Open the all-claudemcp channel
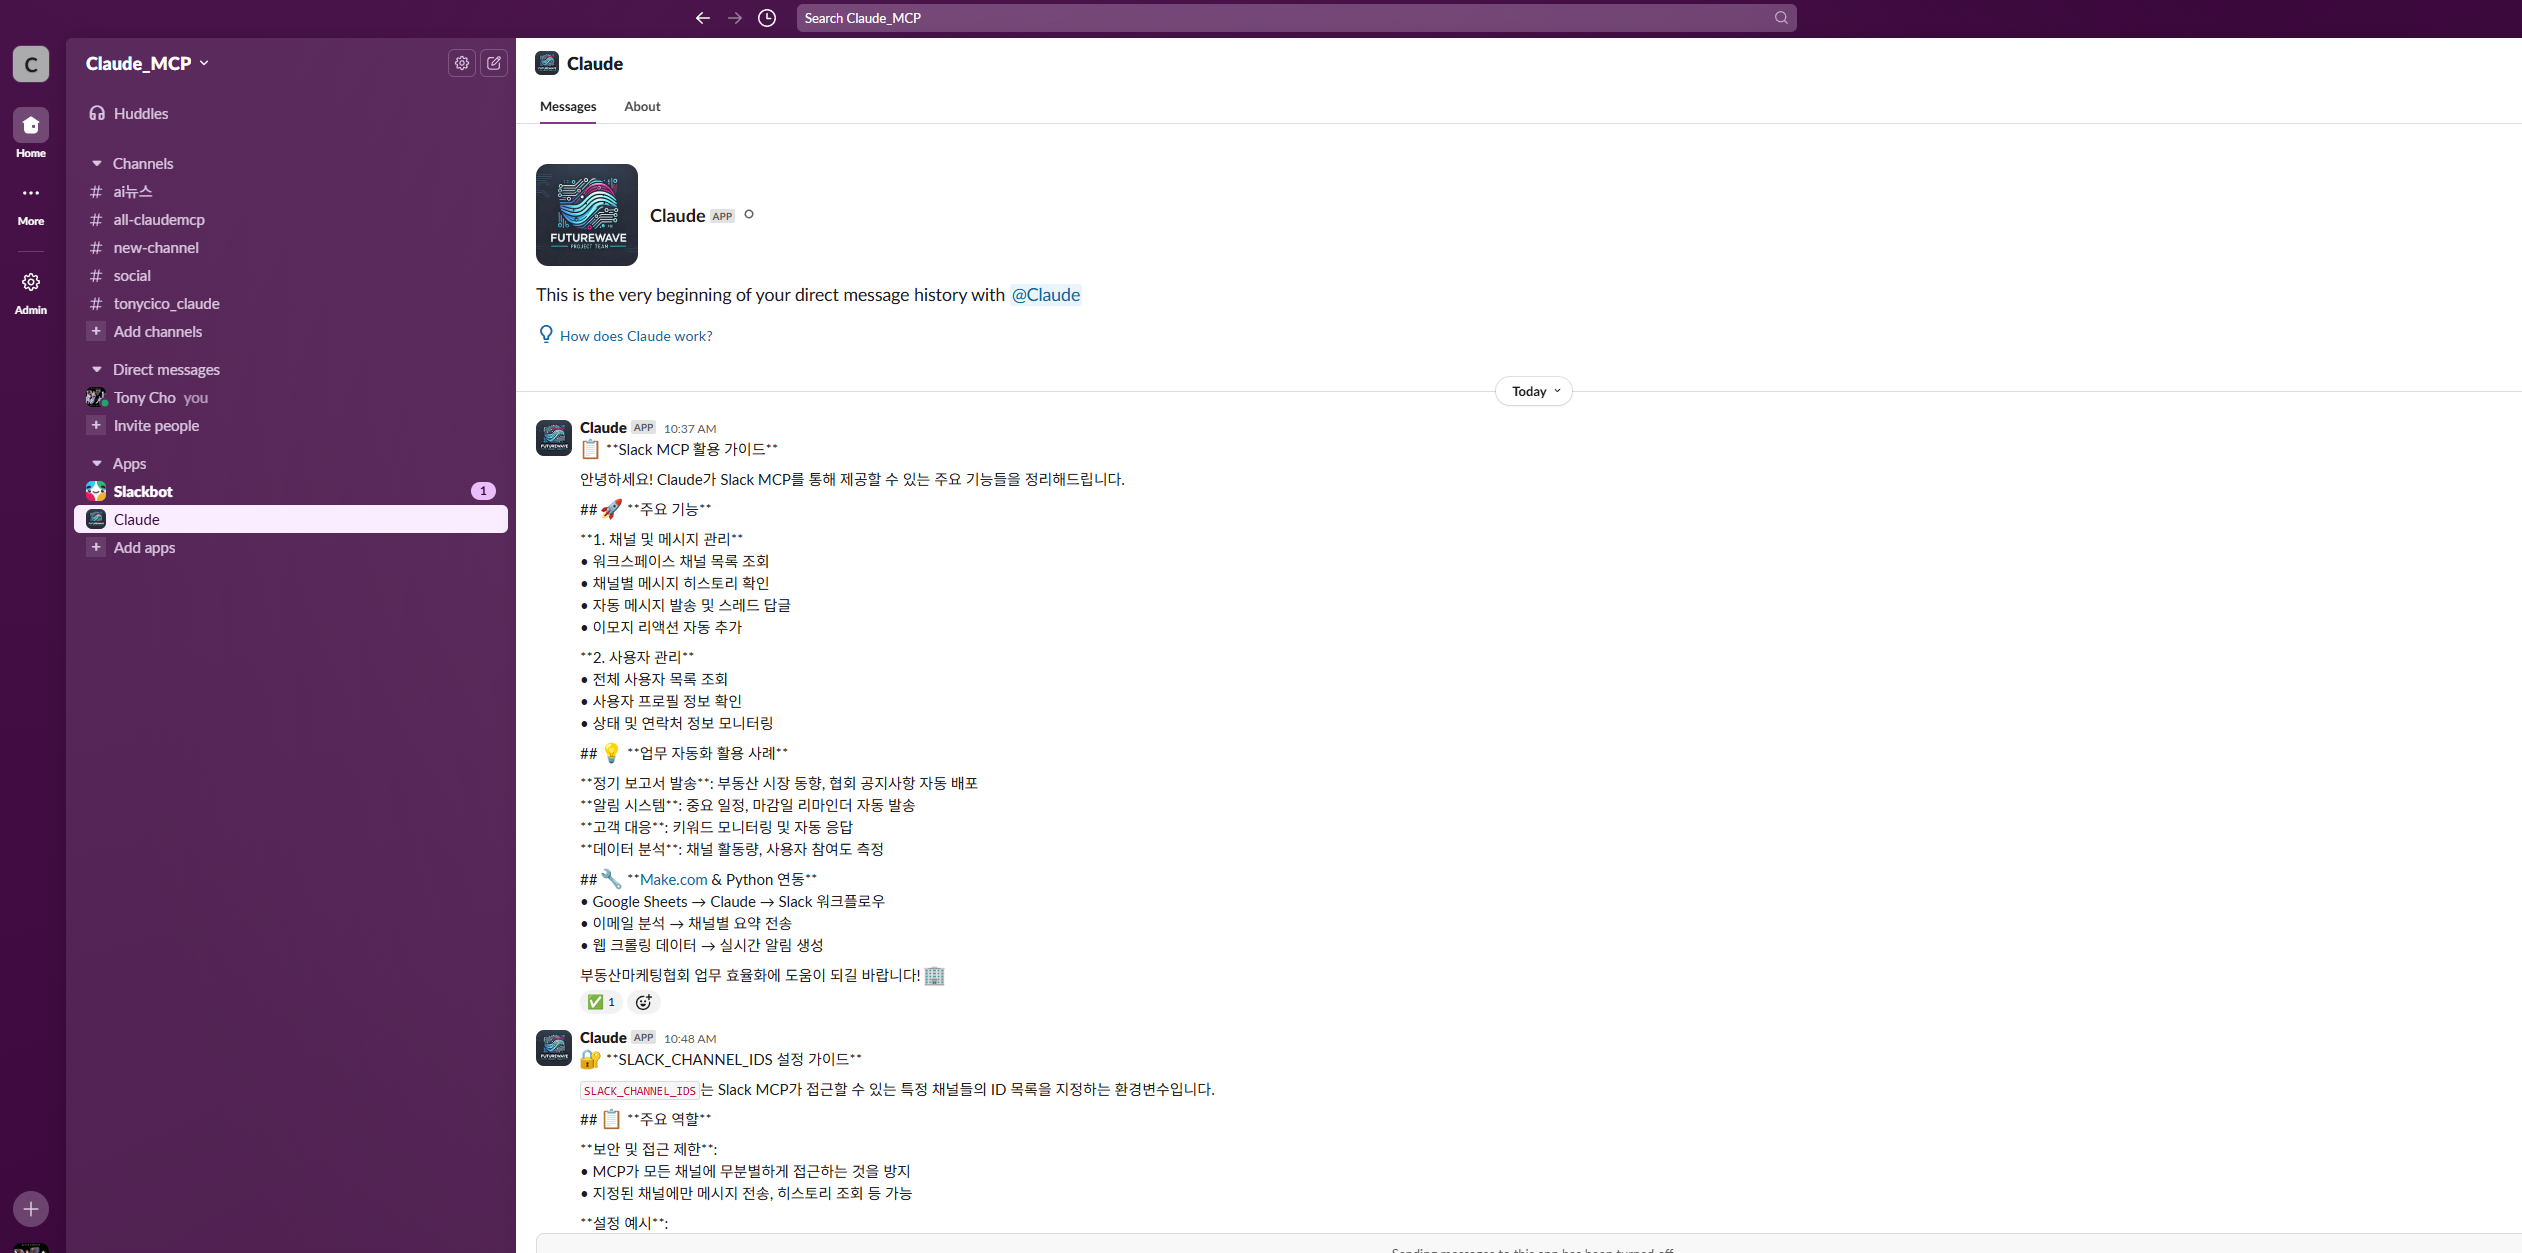The width and height of the screenshot is (2522, 1253). point(291,219)
